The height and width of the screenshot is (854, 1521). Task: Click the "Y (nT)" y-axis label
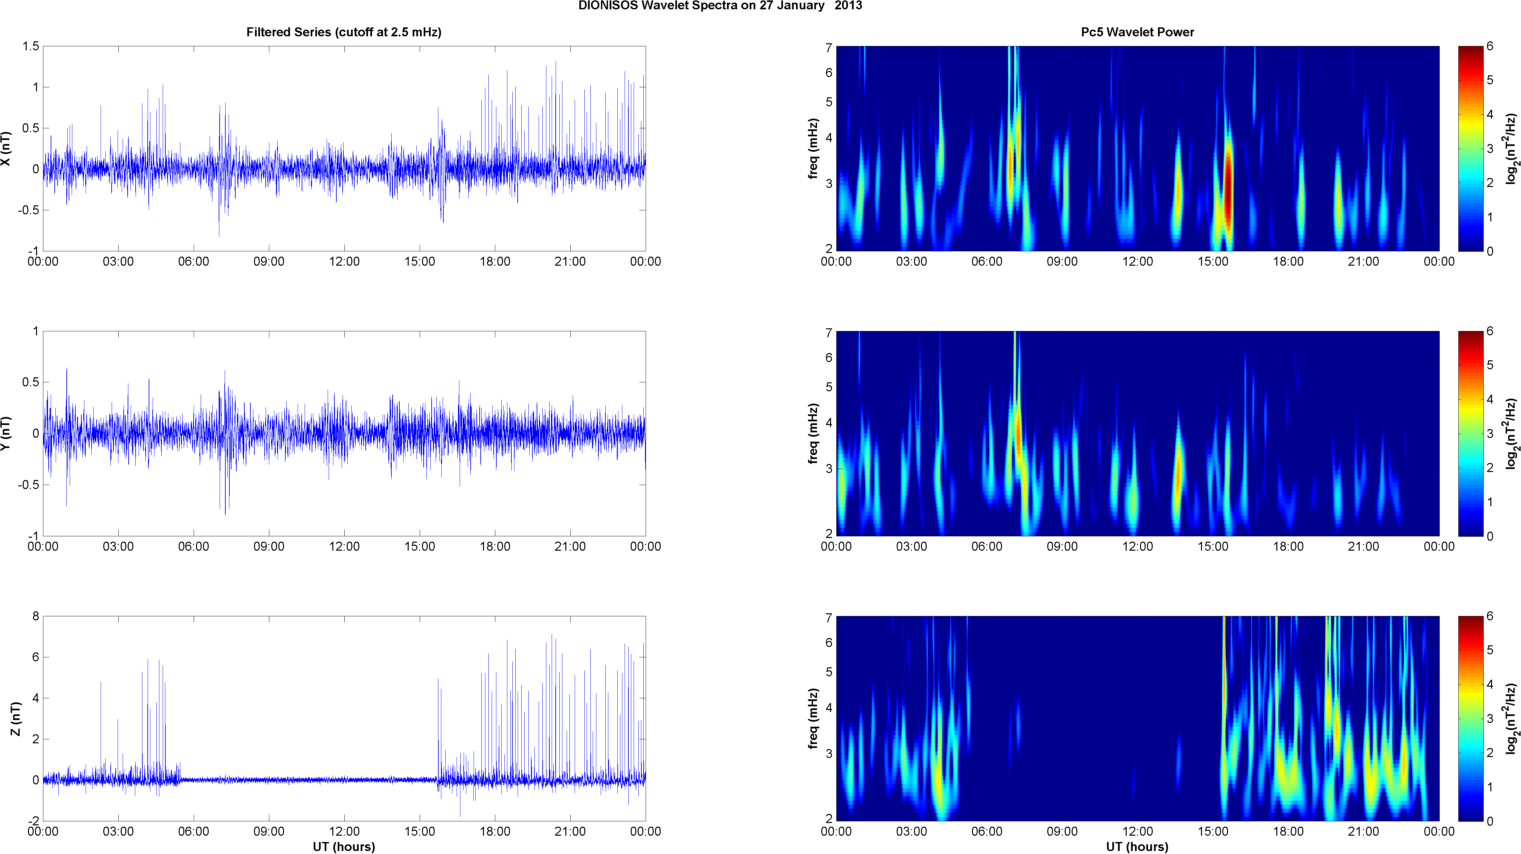[x=6, y=434]
